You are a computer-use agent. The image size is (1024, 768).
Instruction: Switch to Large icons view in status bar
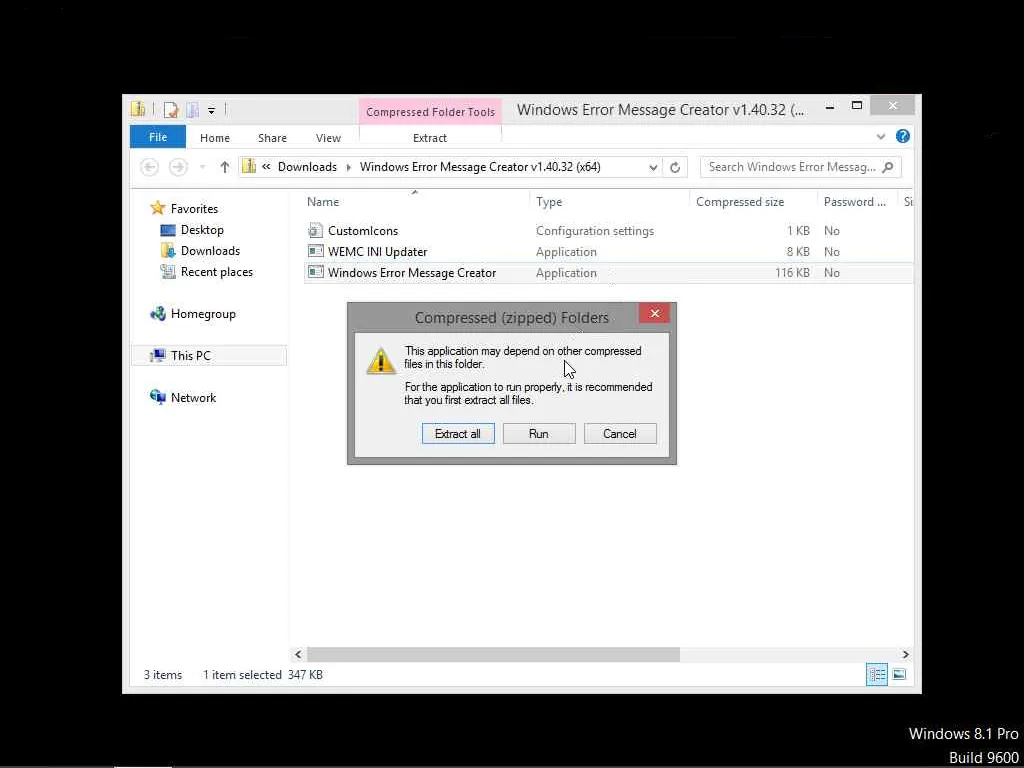[899, 674]
